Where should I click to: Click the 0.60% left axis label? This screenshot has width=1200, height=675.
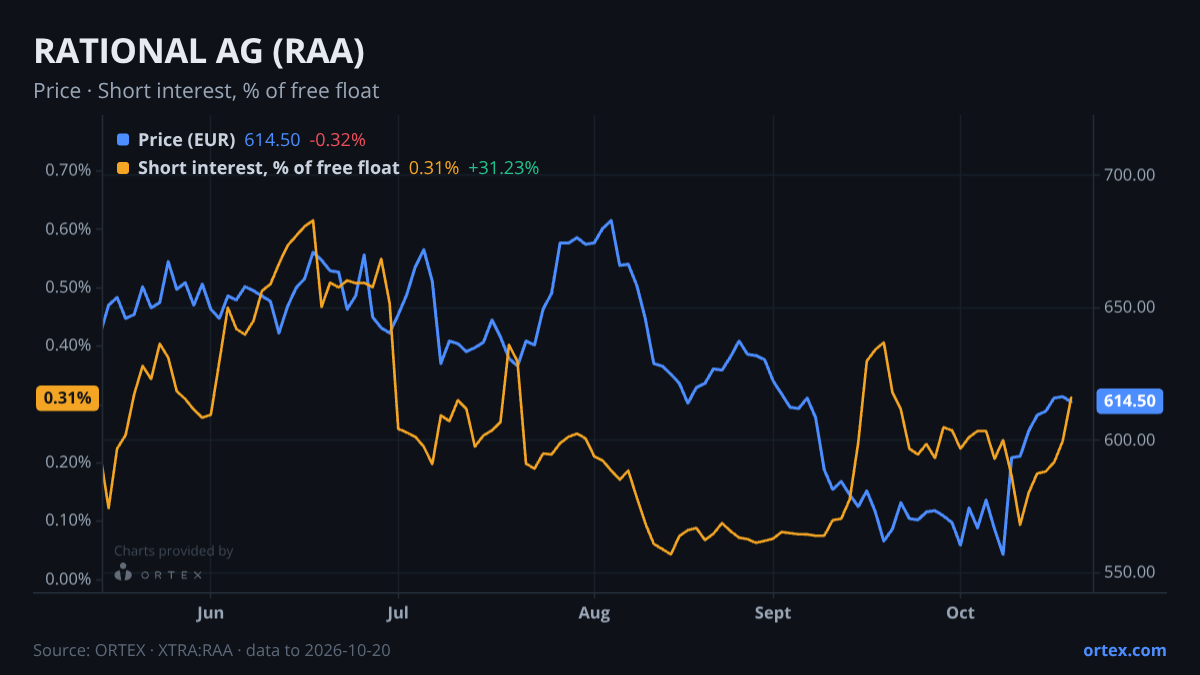pyautogui.click(x=69, y=229)
